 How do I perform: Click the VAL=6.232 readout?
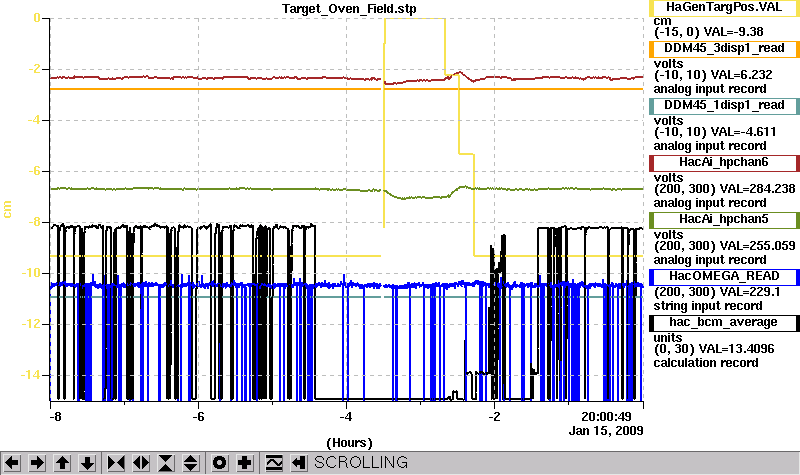click(x=741, y=74)
